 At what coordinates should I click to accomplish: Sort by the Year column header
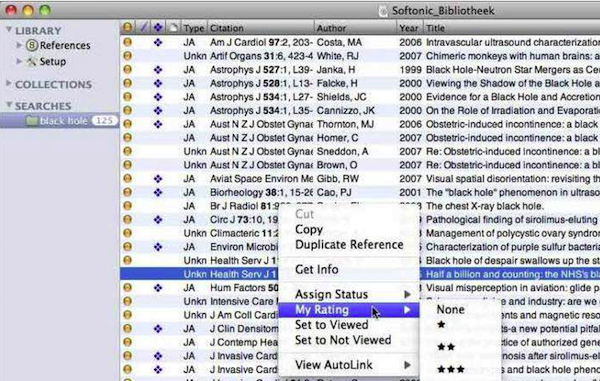[x=410, y=28]
